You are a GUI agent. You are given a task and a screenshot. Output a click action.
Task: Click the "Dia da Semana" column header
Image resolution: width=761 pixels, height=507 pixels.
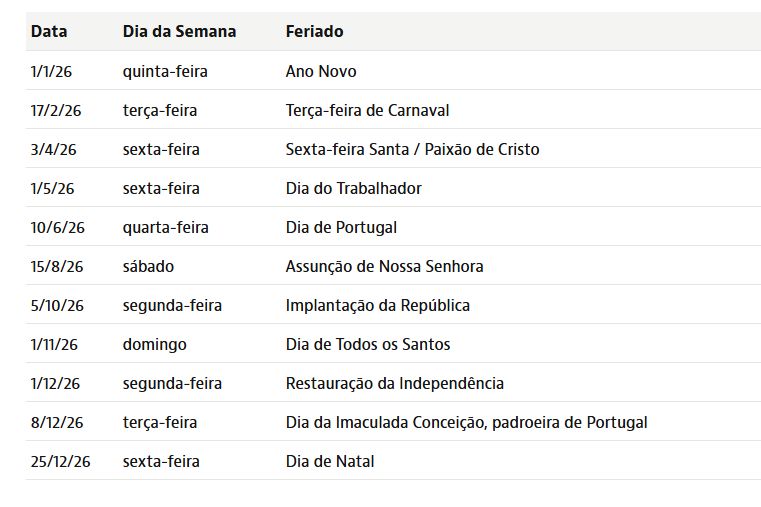[x=179, y=31]
